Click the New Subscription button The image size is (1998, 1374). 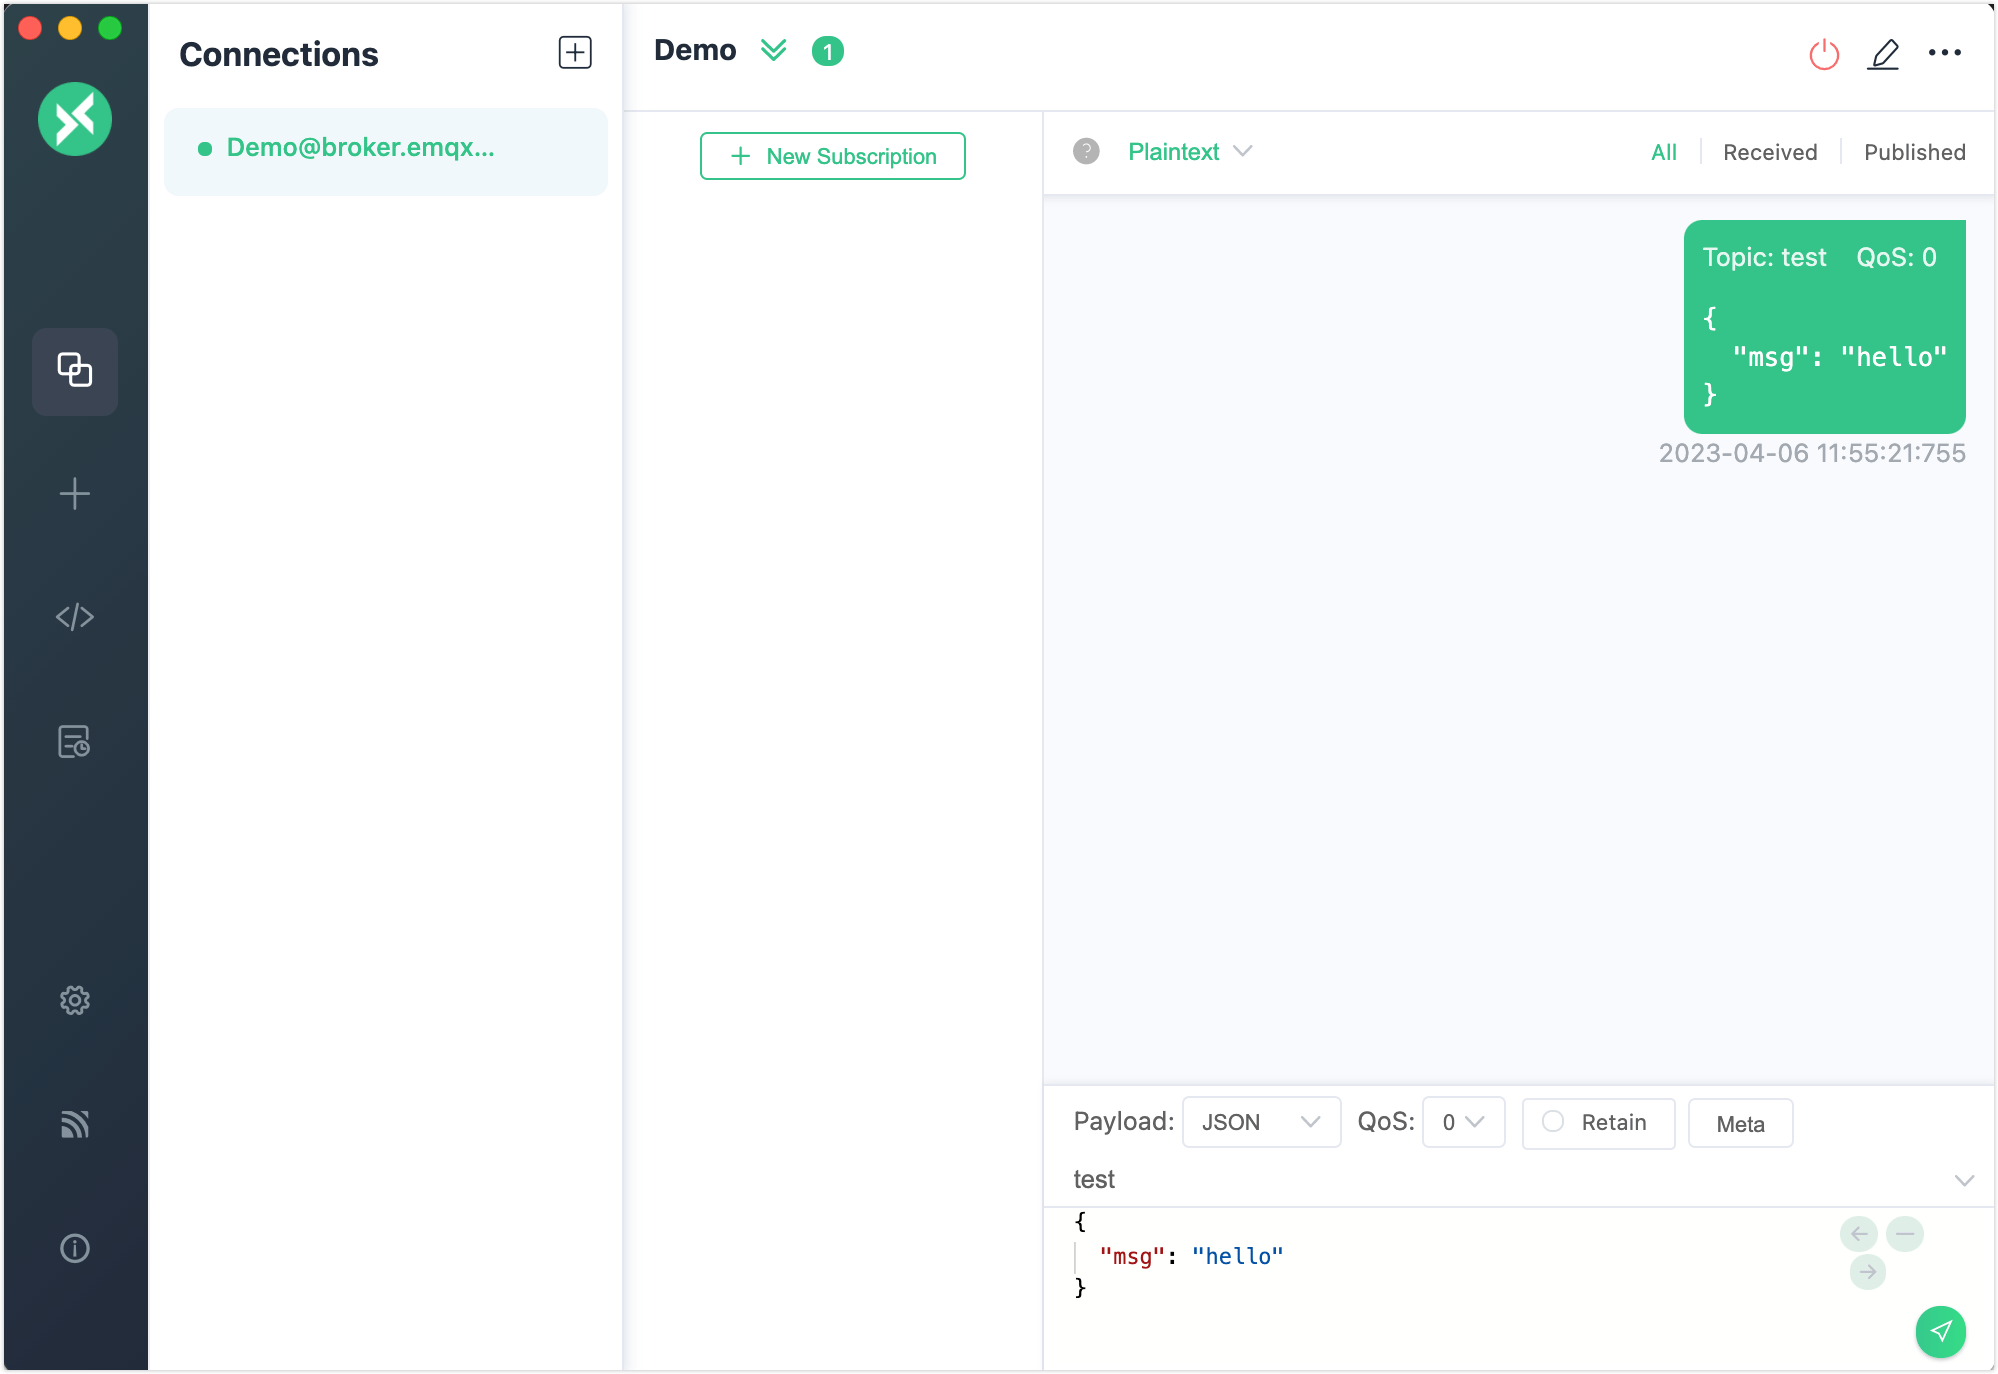click(x=832, y=156)
